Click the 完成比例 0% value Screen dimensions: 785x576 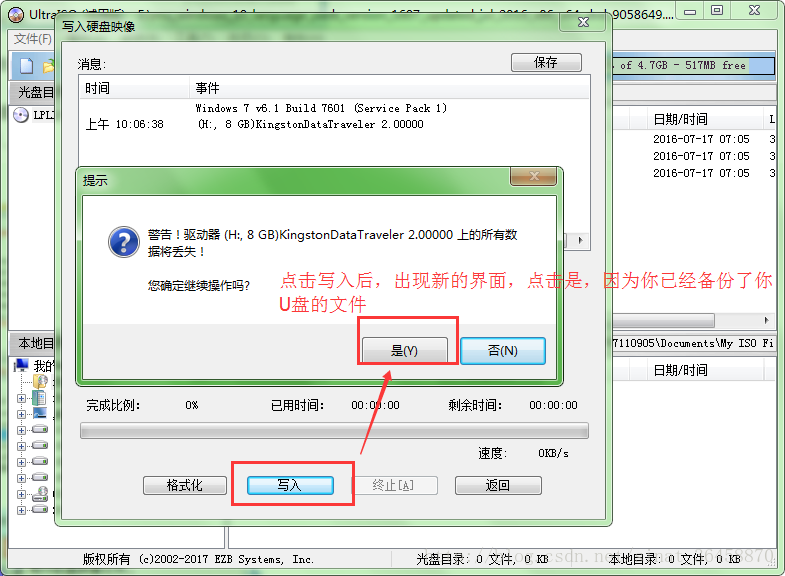coord(192,405)
